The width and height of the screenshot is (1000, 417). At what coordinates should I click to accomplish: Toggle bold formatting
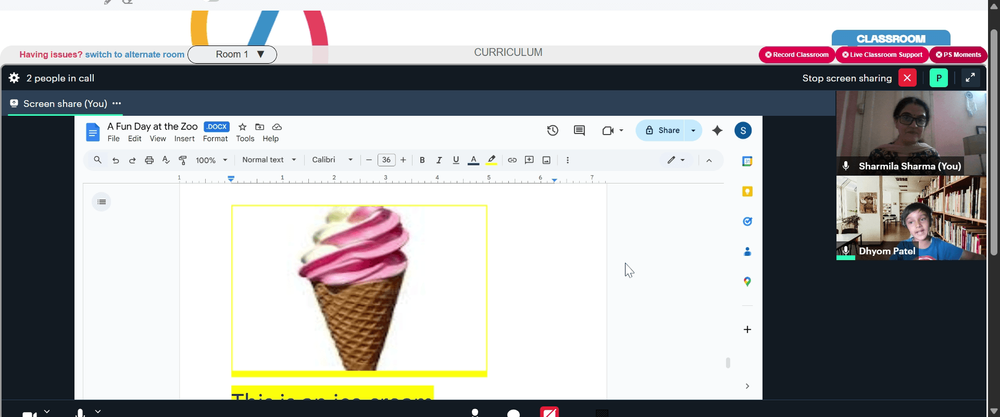[422, 160]
